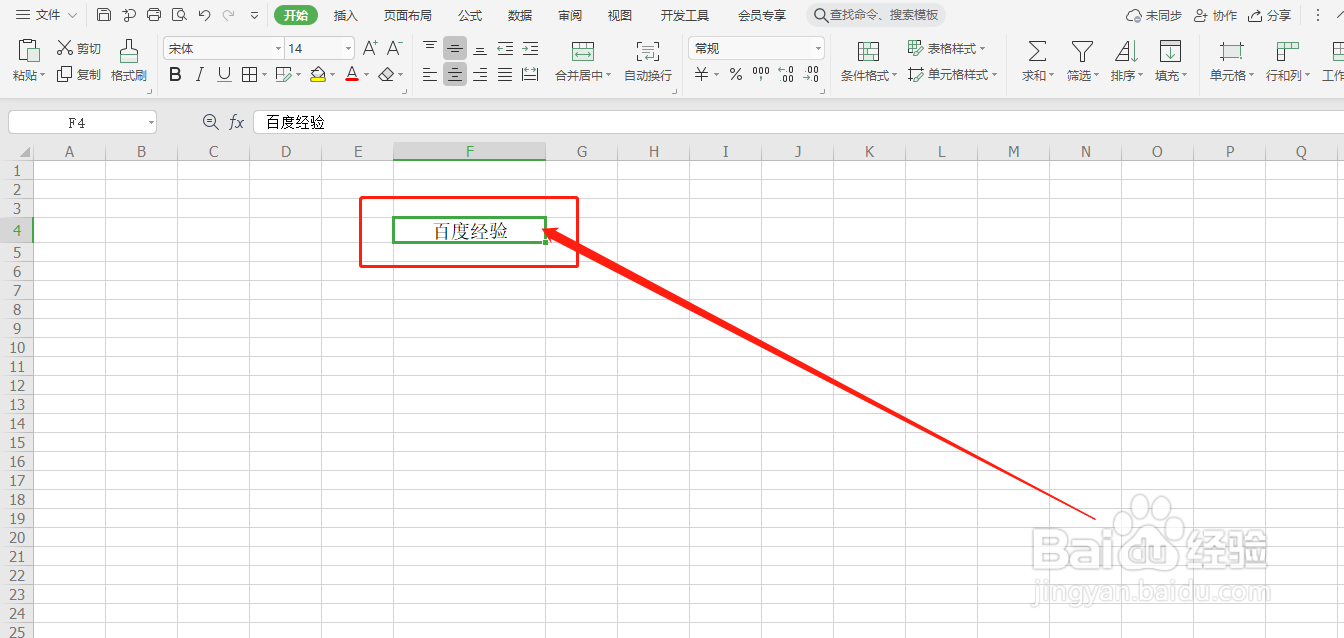1344x638 pixels.
Task: Increase font size with A+ icon
Action: (370, 48)
